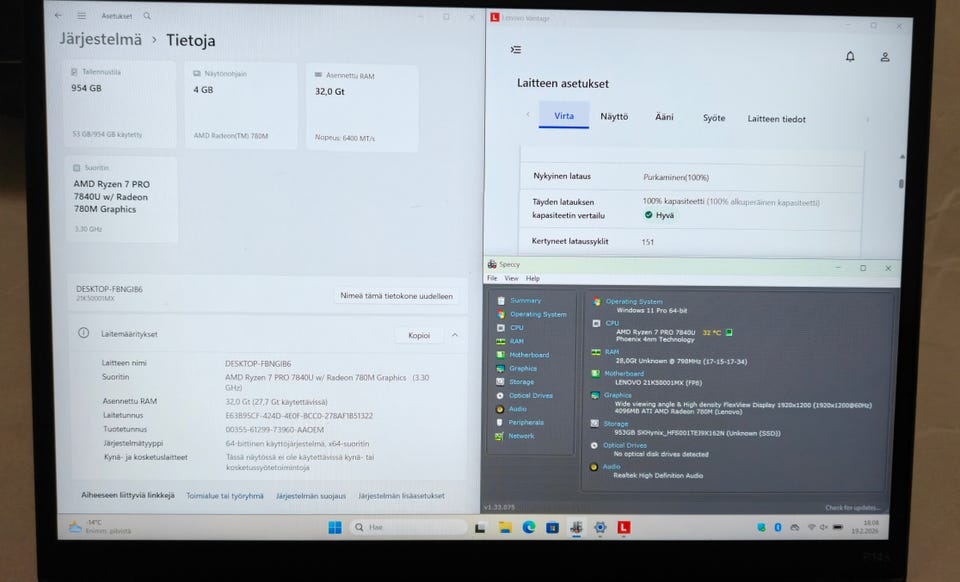This screenshot has width=960, height=582.
Task: Click the Settings search magnifier icon
Action: [147, 16]
